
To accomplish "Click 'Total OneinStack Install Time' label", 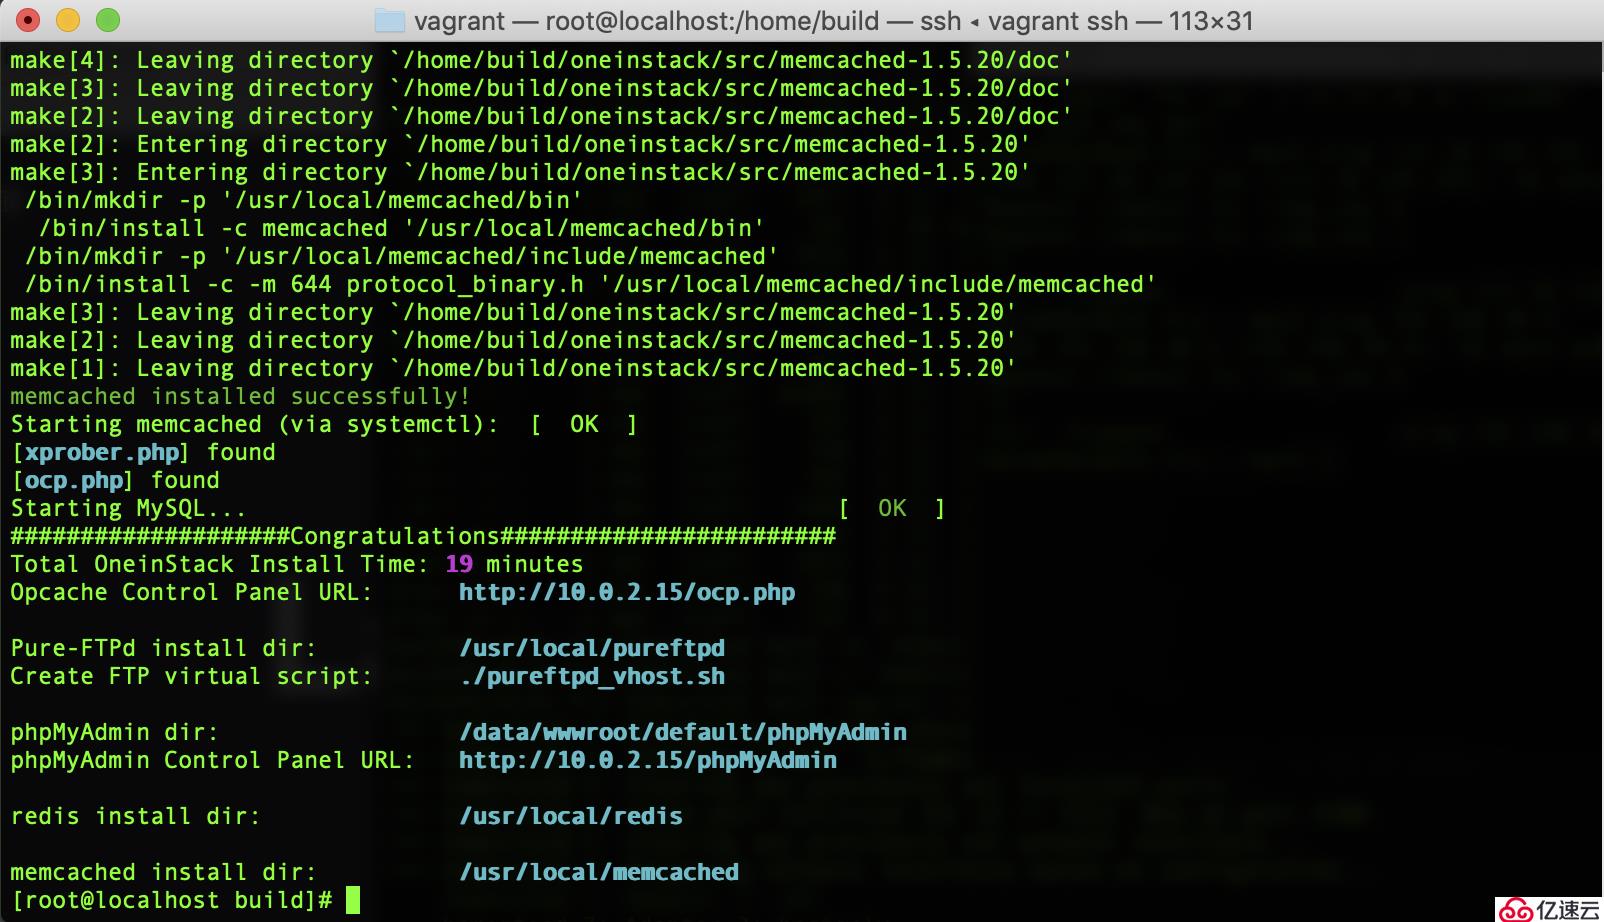I will pyautogui.click(x=220, y=564).
